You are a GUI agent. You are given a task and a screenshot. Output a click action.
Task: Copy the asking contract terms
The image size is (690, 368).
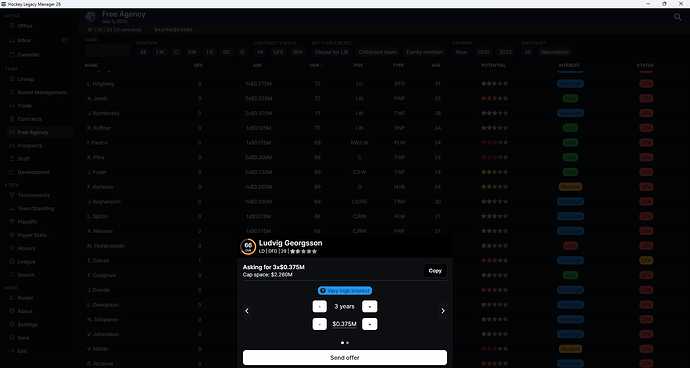point(435,271)
